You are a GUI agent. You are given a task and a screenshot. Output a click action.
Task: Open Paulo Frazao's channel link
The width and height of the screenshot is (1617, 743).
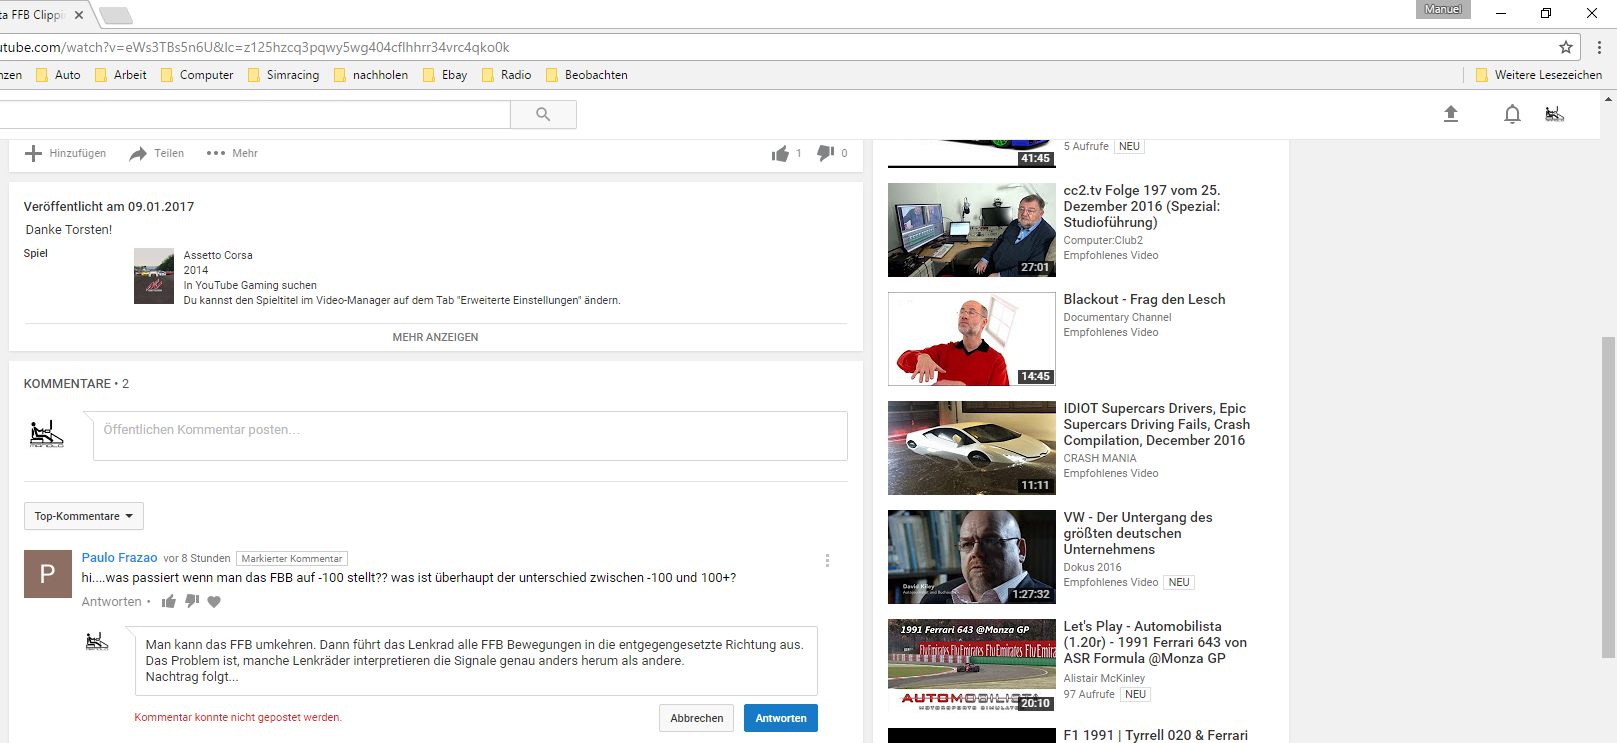[x=120, y=558]
